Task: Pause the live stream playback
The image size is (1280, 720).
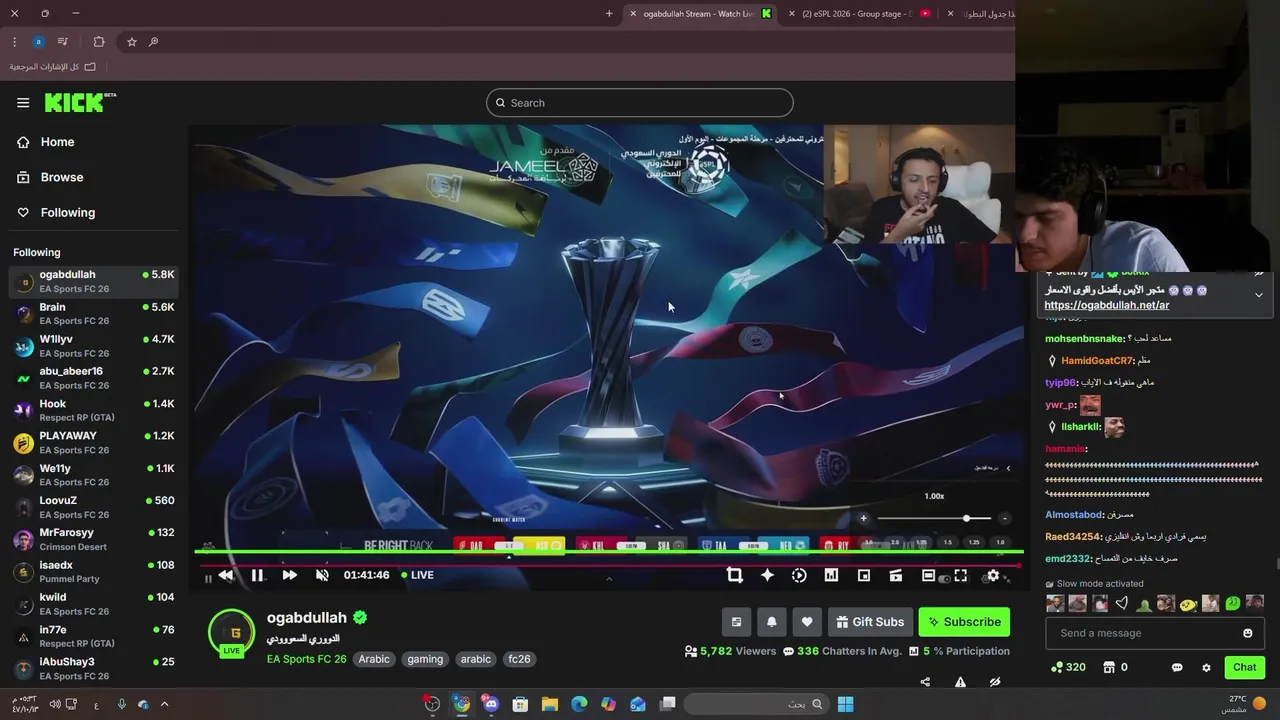Action: 257,575
